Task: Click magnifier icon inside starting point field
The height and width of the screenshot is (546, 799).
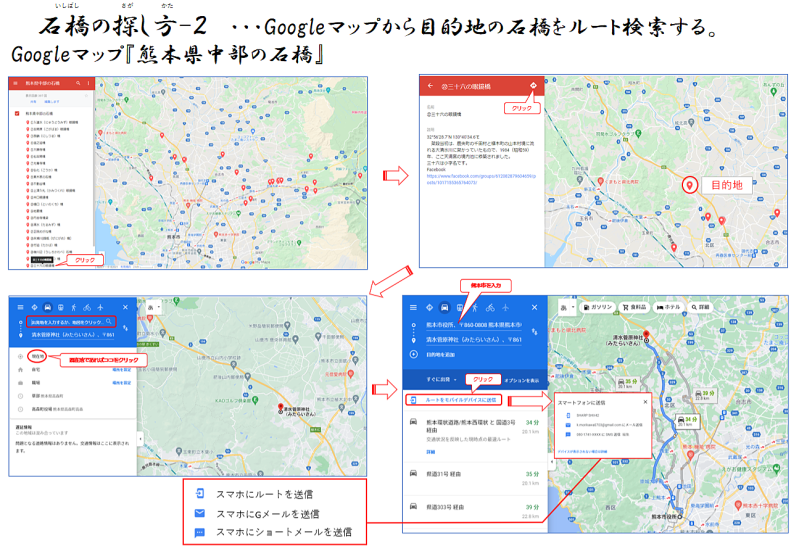Action: pos(109,322)
